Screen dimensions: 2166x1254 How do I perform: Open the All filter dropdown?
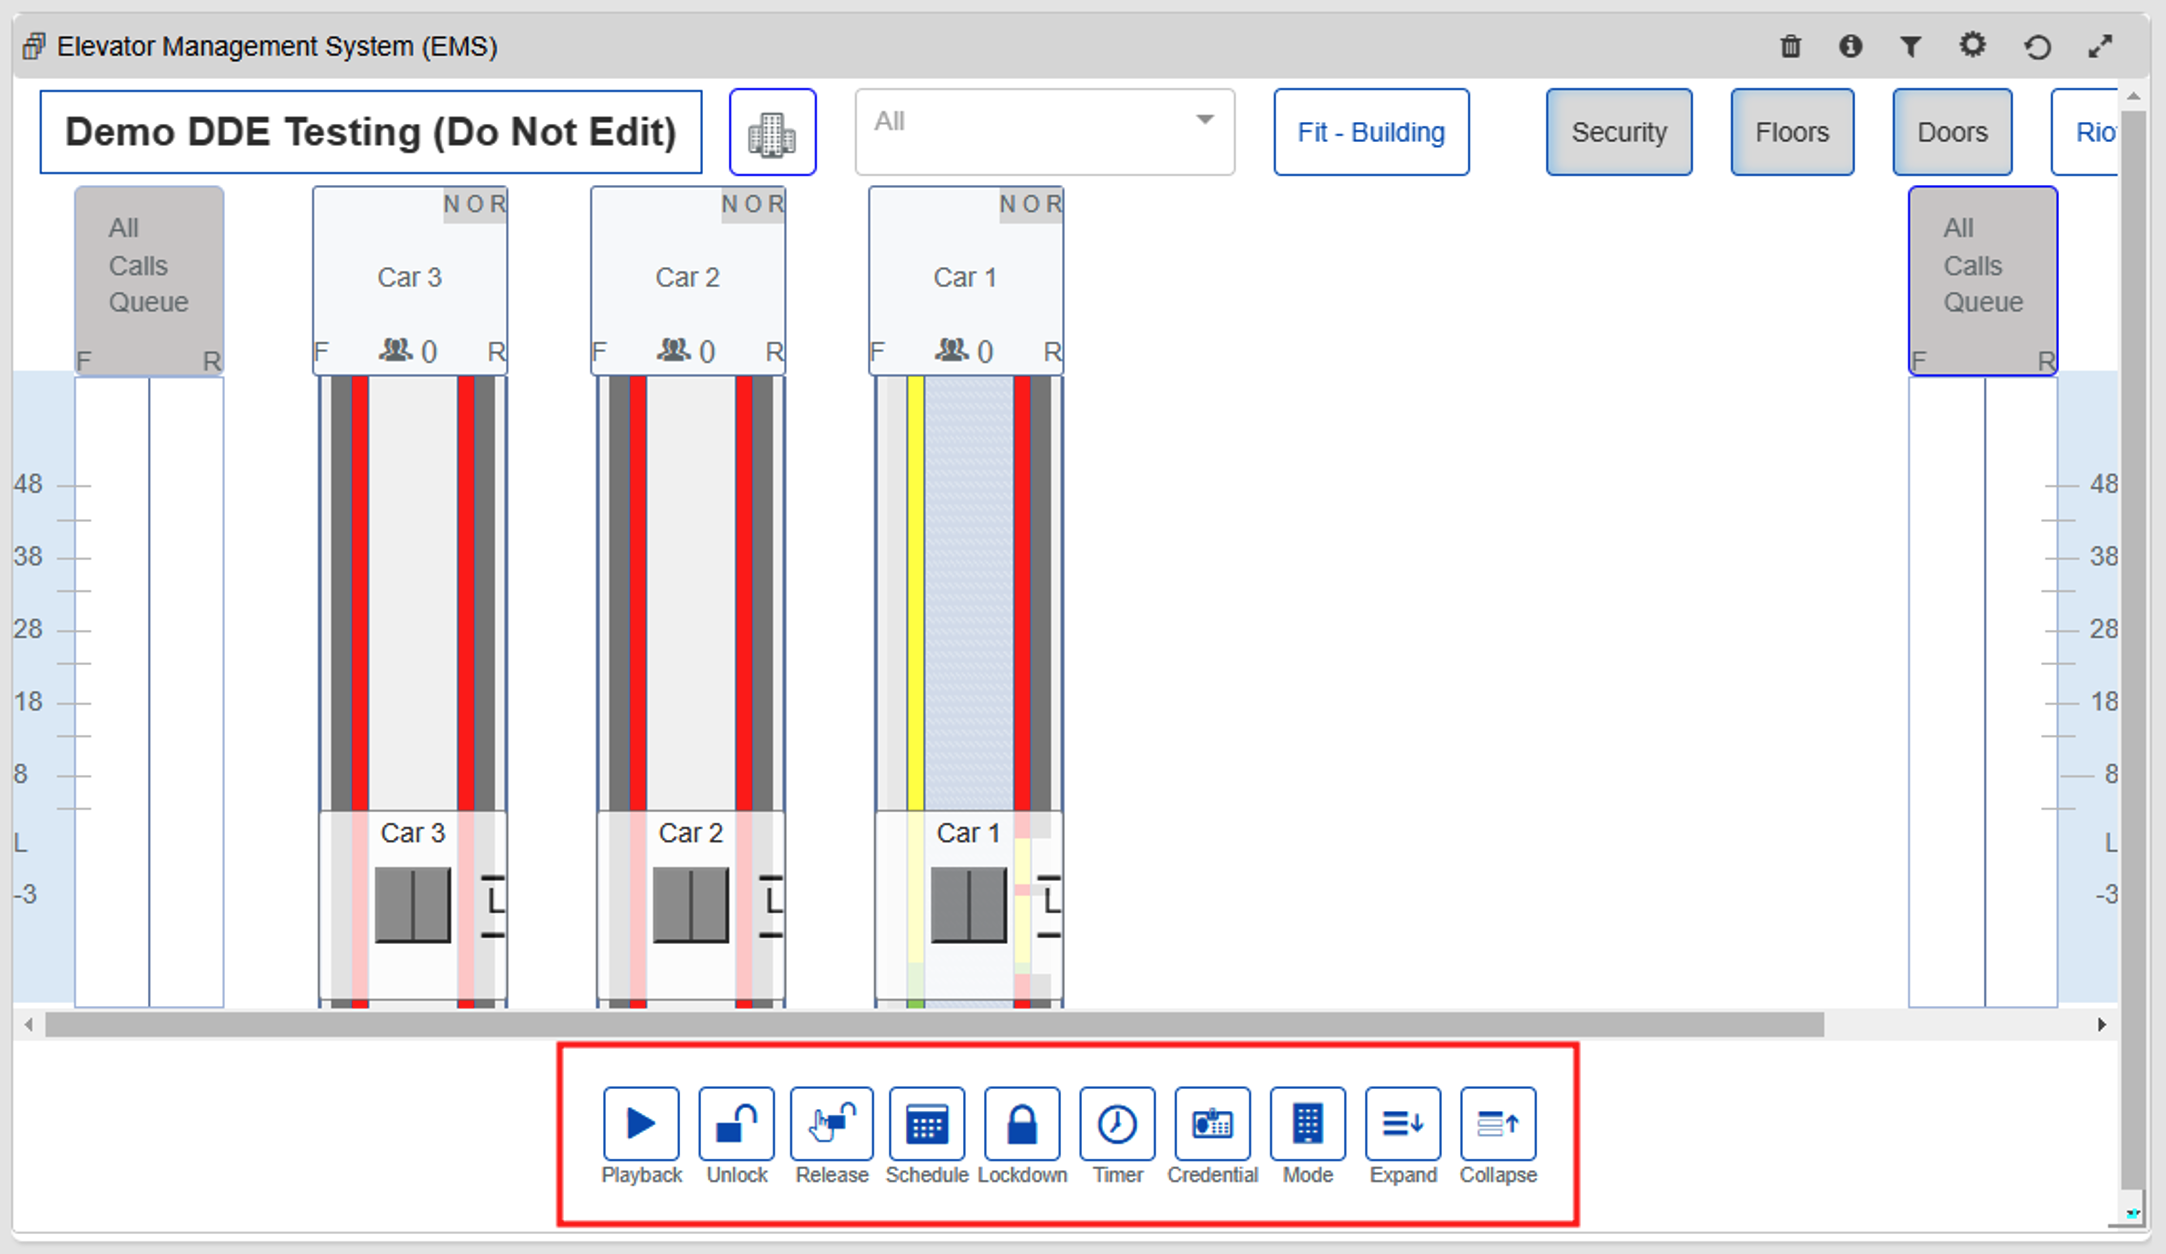point(1044,131)
